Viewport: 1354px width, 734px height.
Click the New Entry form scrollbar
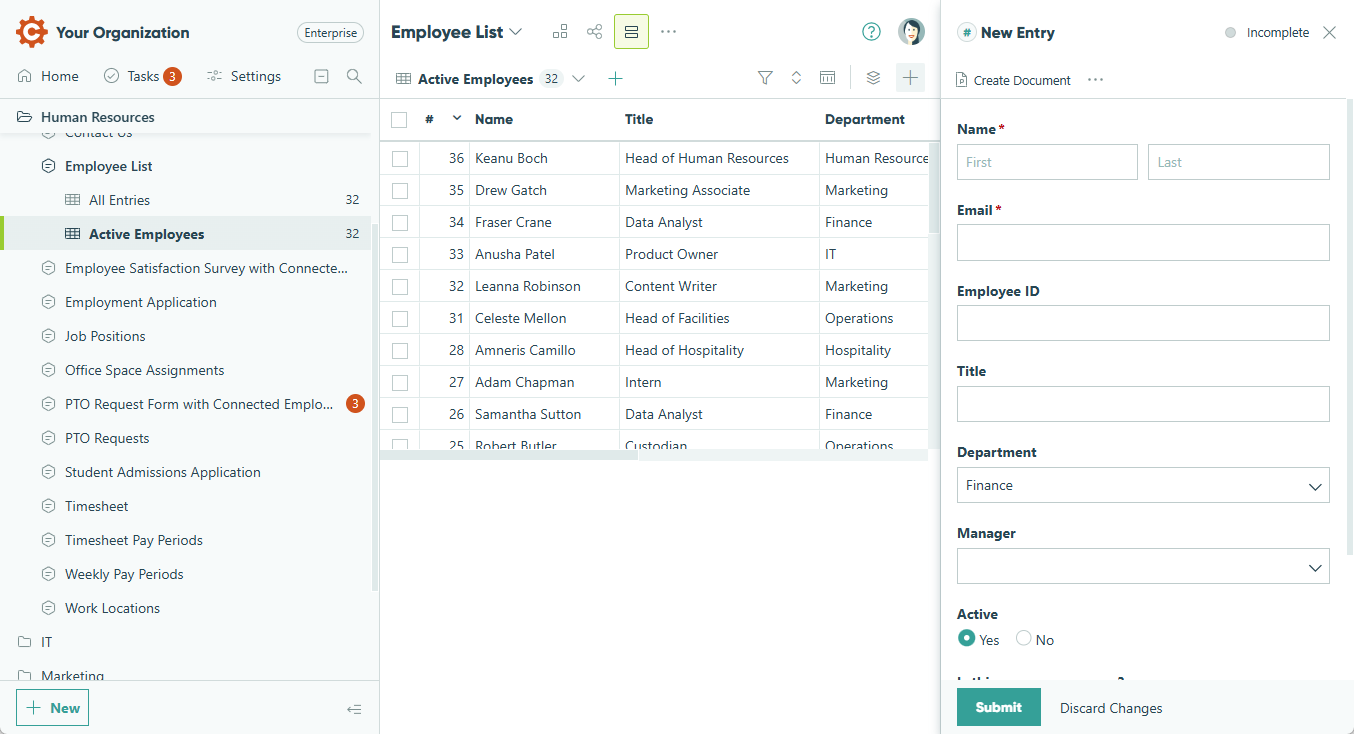(x=1348, y=325)
